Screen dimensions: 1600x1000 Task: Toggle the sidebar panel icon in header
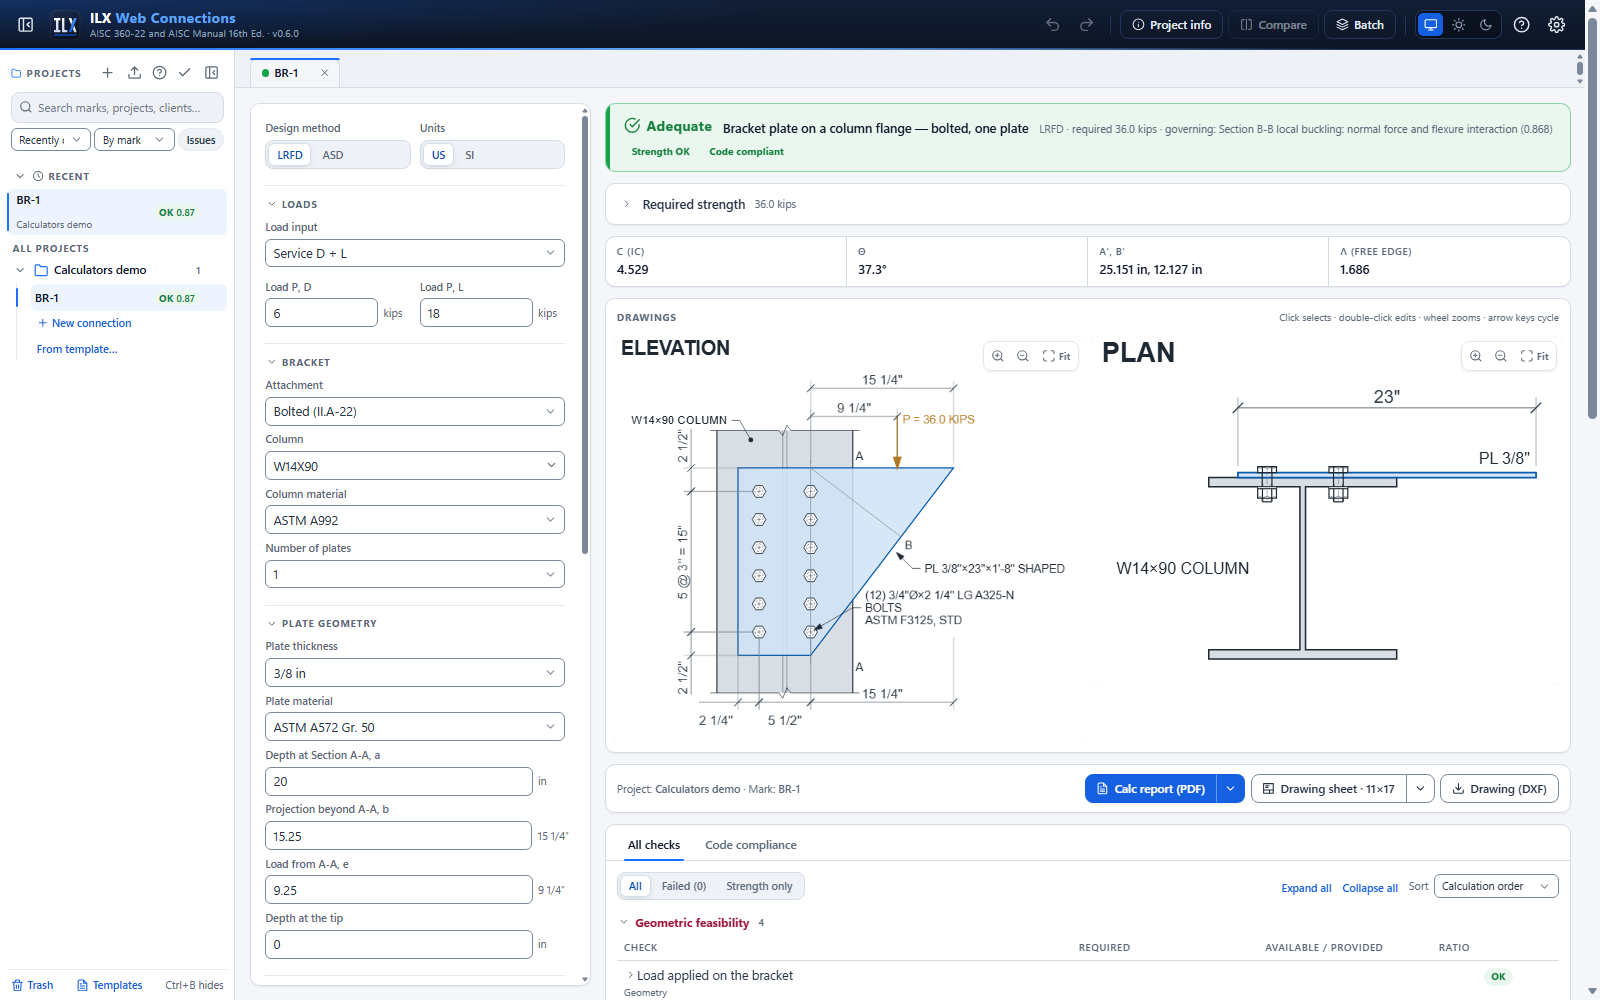click(x=26, y=25)
